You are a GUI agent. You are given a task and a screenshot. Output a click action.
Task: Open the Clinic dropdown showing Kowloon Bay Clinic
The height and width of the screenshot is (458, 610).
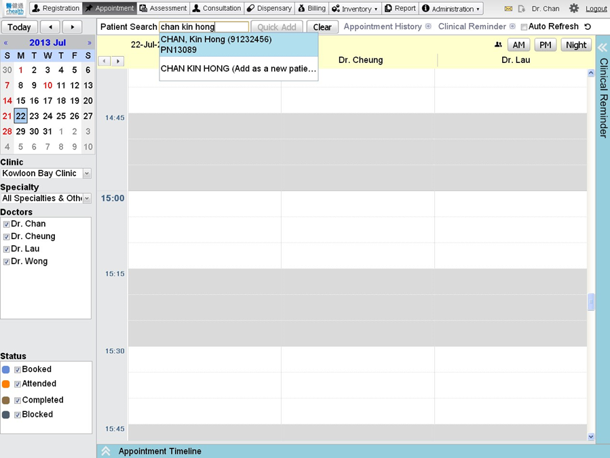(x=86, y=174)
